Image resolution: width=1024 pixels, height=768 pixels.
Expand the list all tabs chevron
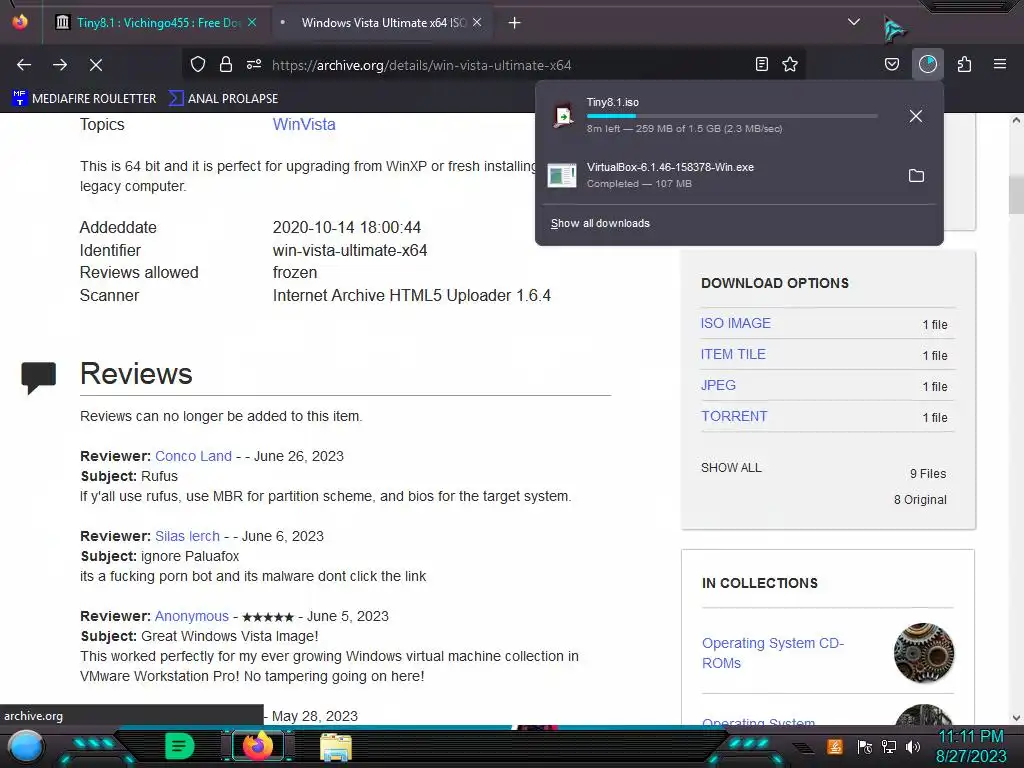click(x=854, y=22)
